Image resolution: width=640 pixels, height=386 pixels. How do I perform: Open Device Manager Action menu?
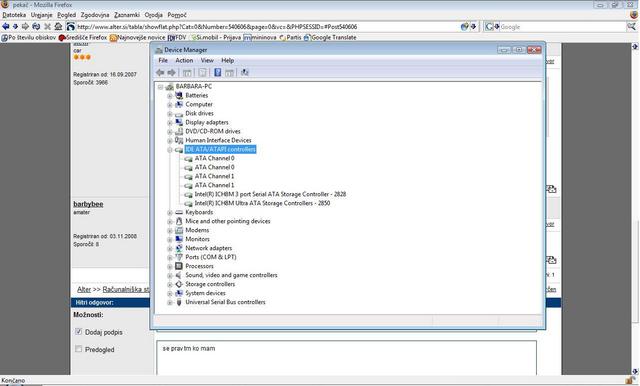point(184,60)
